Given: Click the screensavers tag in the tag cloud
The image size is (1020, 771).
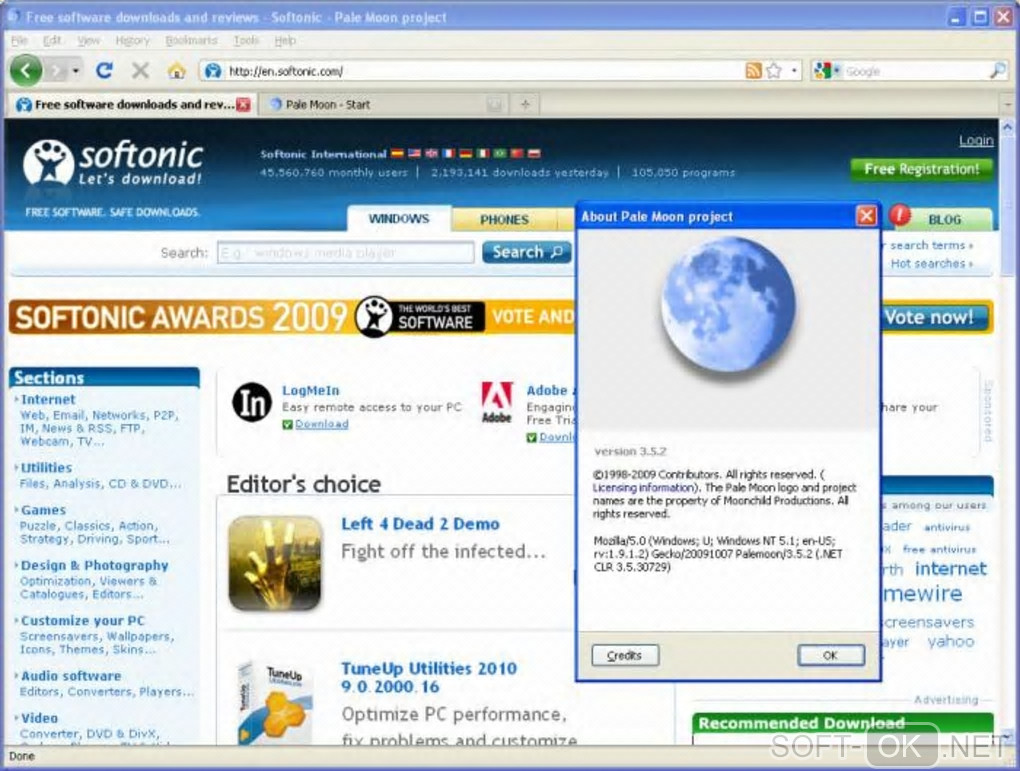Looking at the screenshot, I should [928, 622].
